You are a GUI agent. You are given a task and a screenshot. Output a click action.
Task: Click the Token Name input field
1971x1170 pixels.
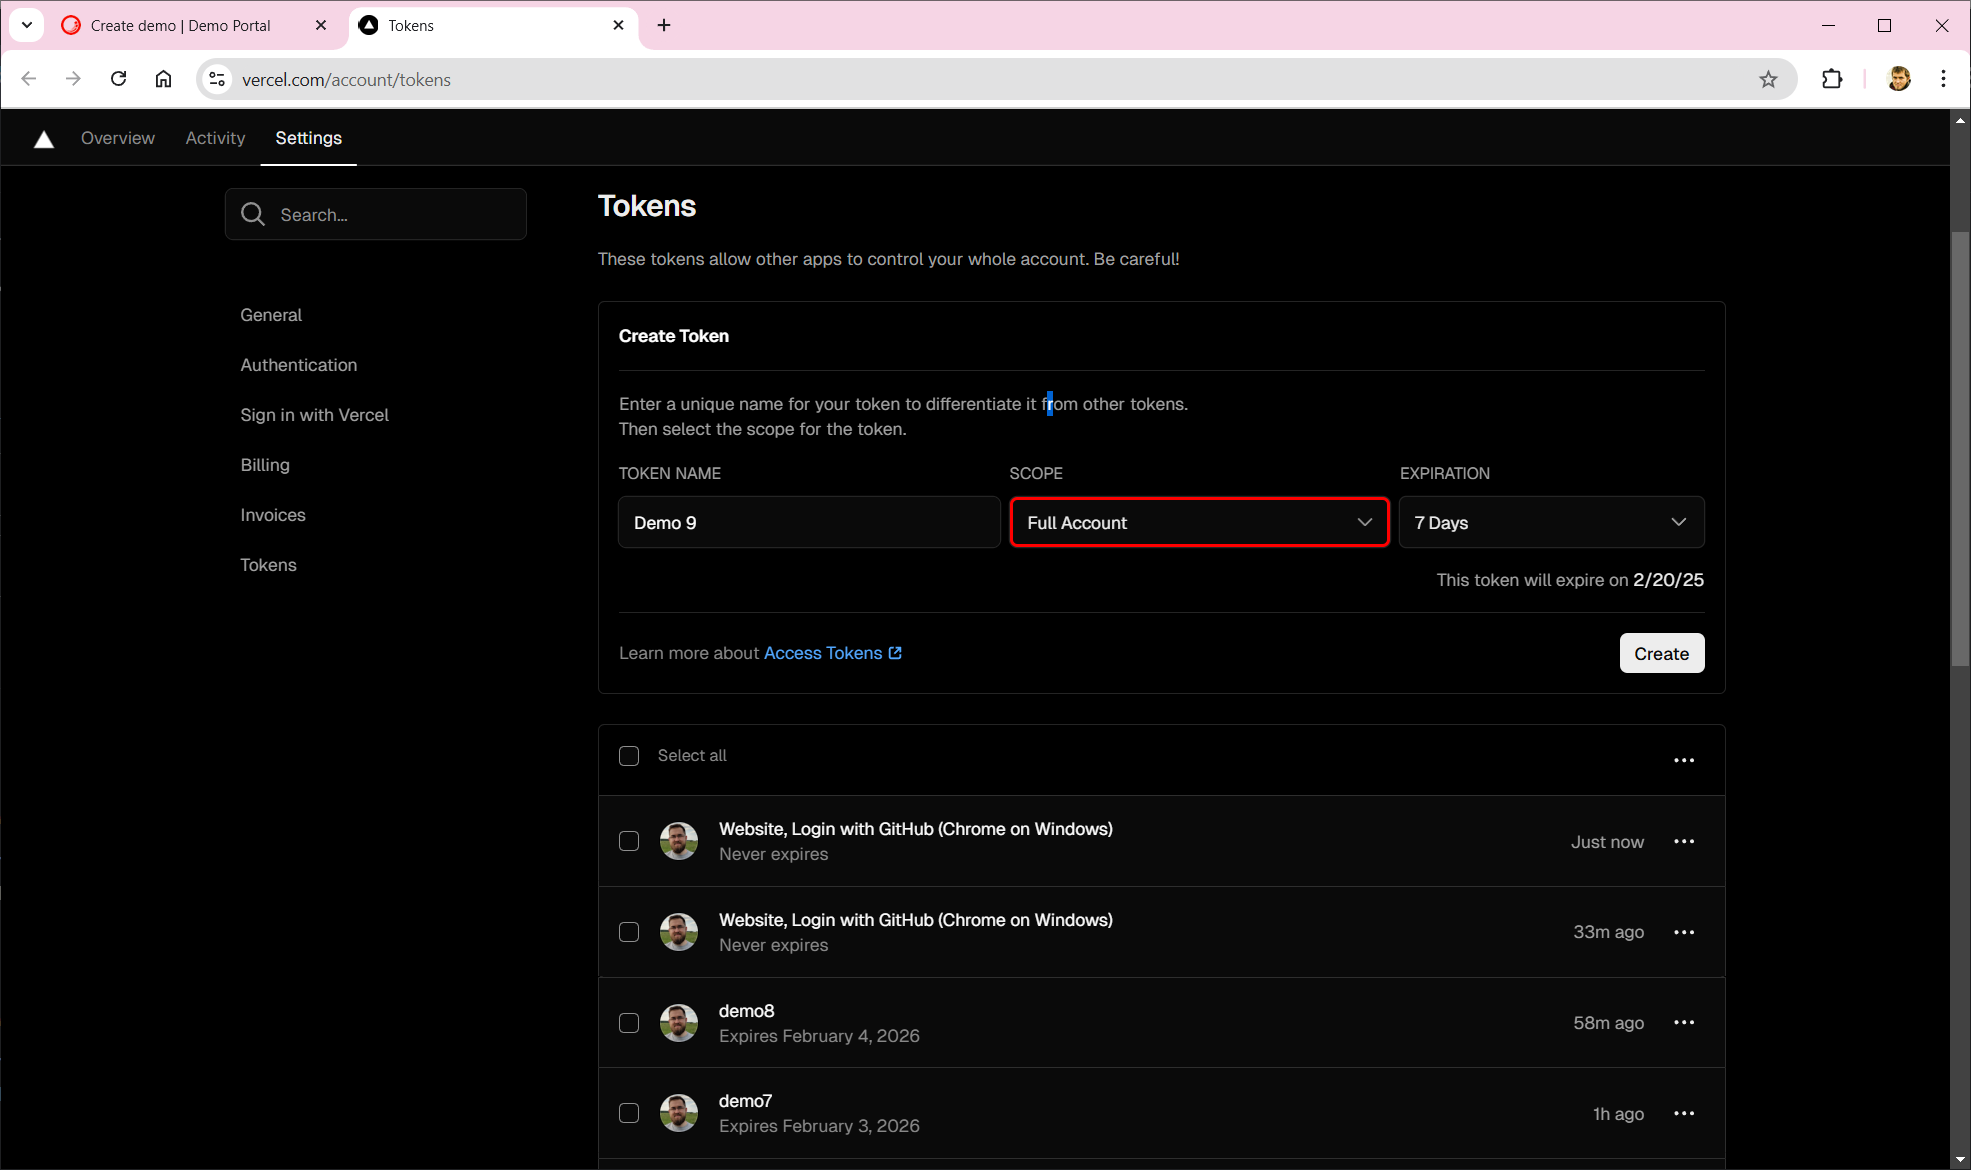[x=809, y=523]
